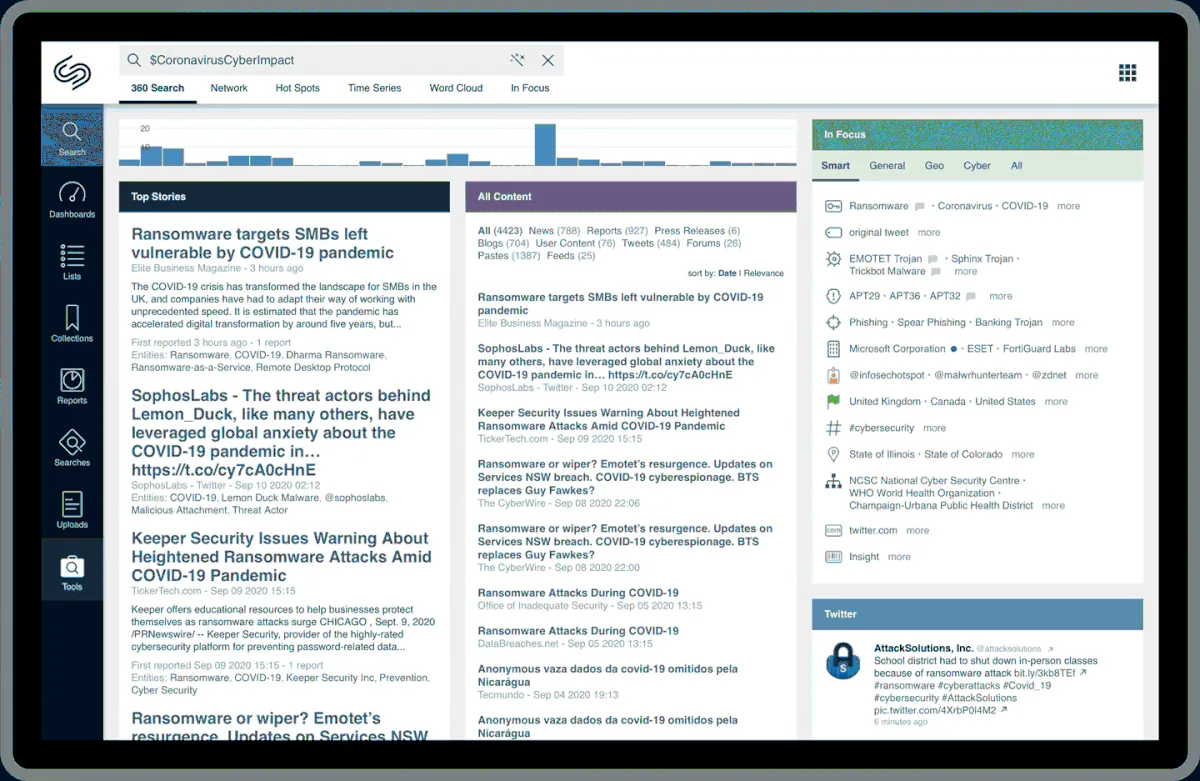Click the malware icon beside EMOTET Trojan
Viewport: 1200px width, 781px height.
(833, 259)
